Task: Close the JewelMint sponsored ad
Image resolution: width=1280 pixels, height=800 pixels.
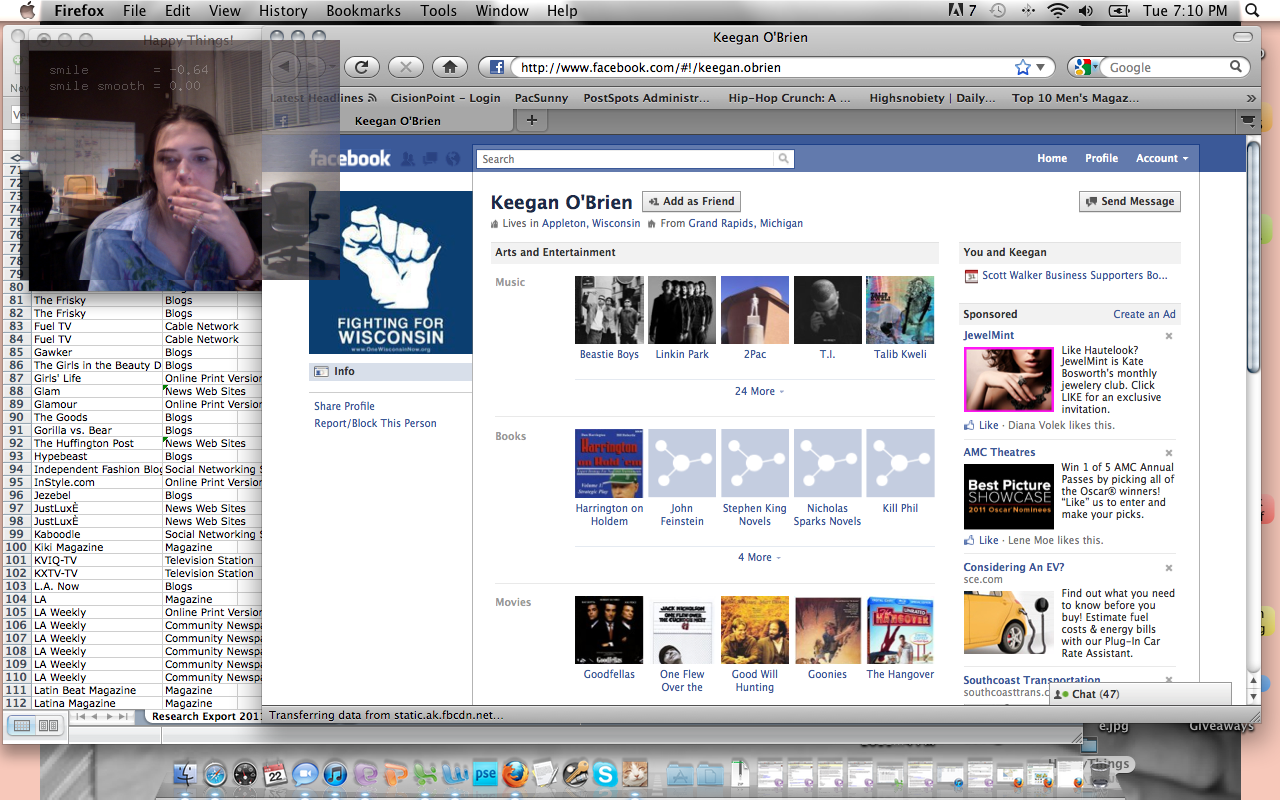Action: click(1168, 336)
